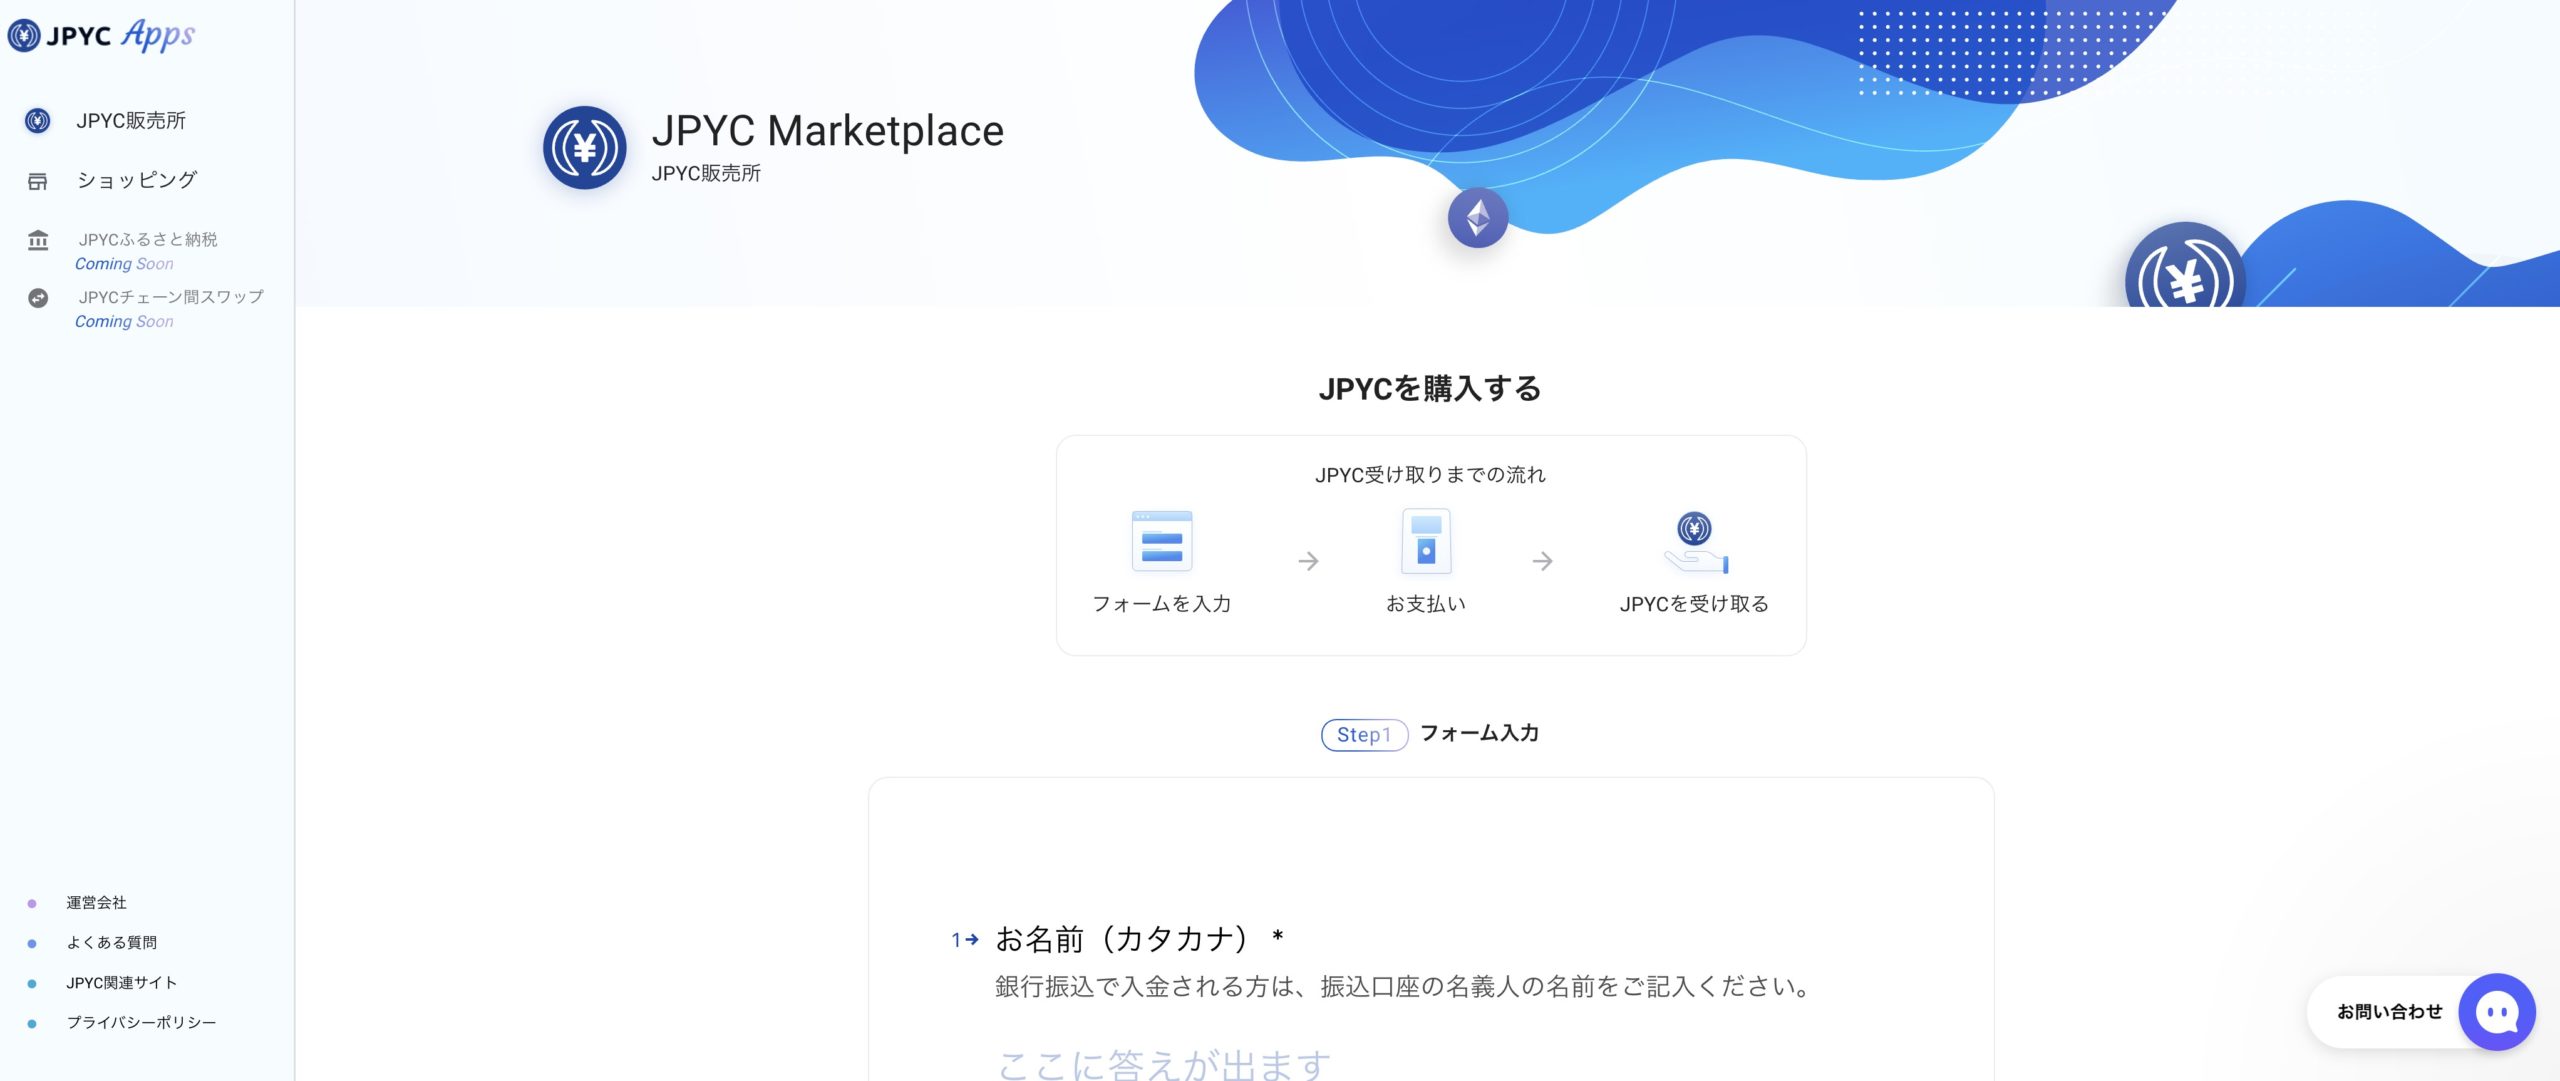The height and width of the screenshot is (1081, 2560).
Task: Open the よくある質問 link
Action: 111,943
